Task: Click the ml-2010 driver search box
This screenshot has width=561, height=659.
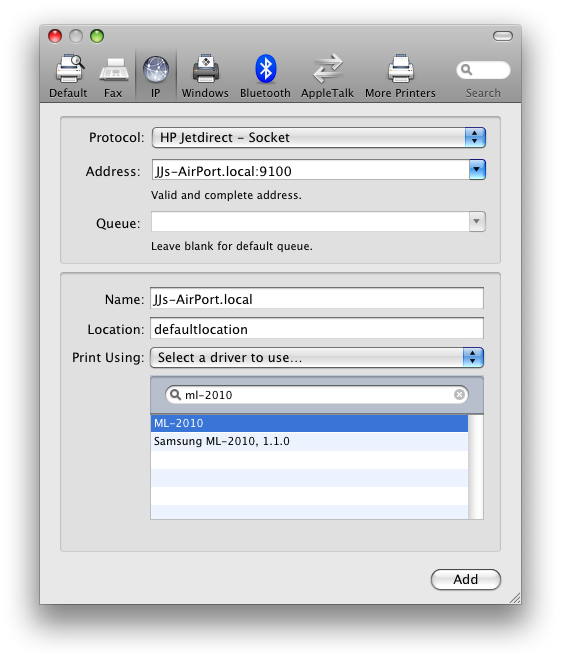Action: [317, 395]
